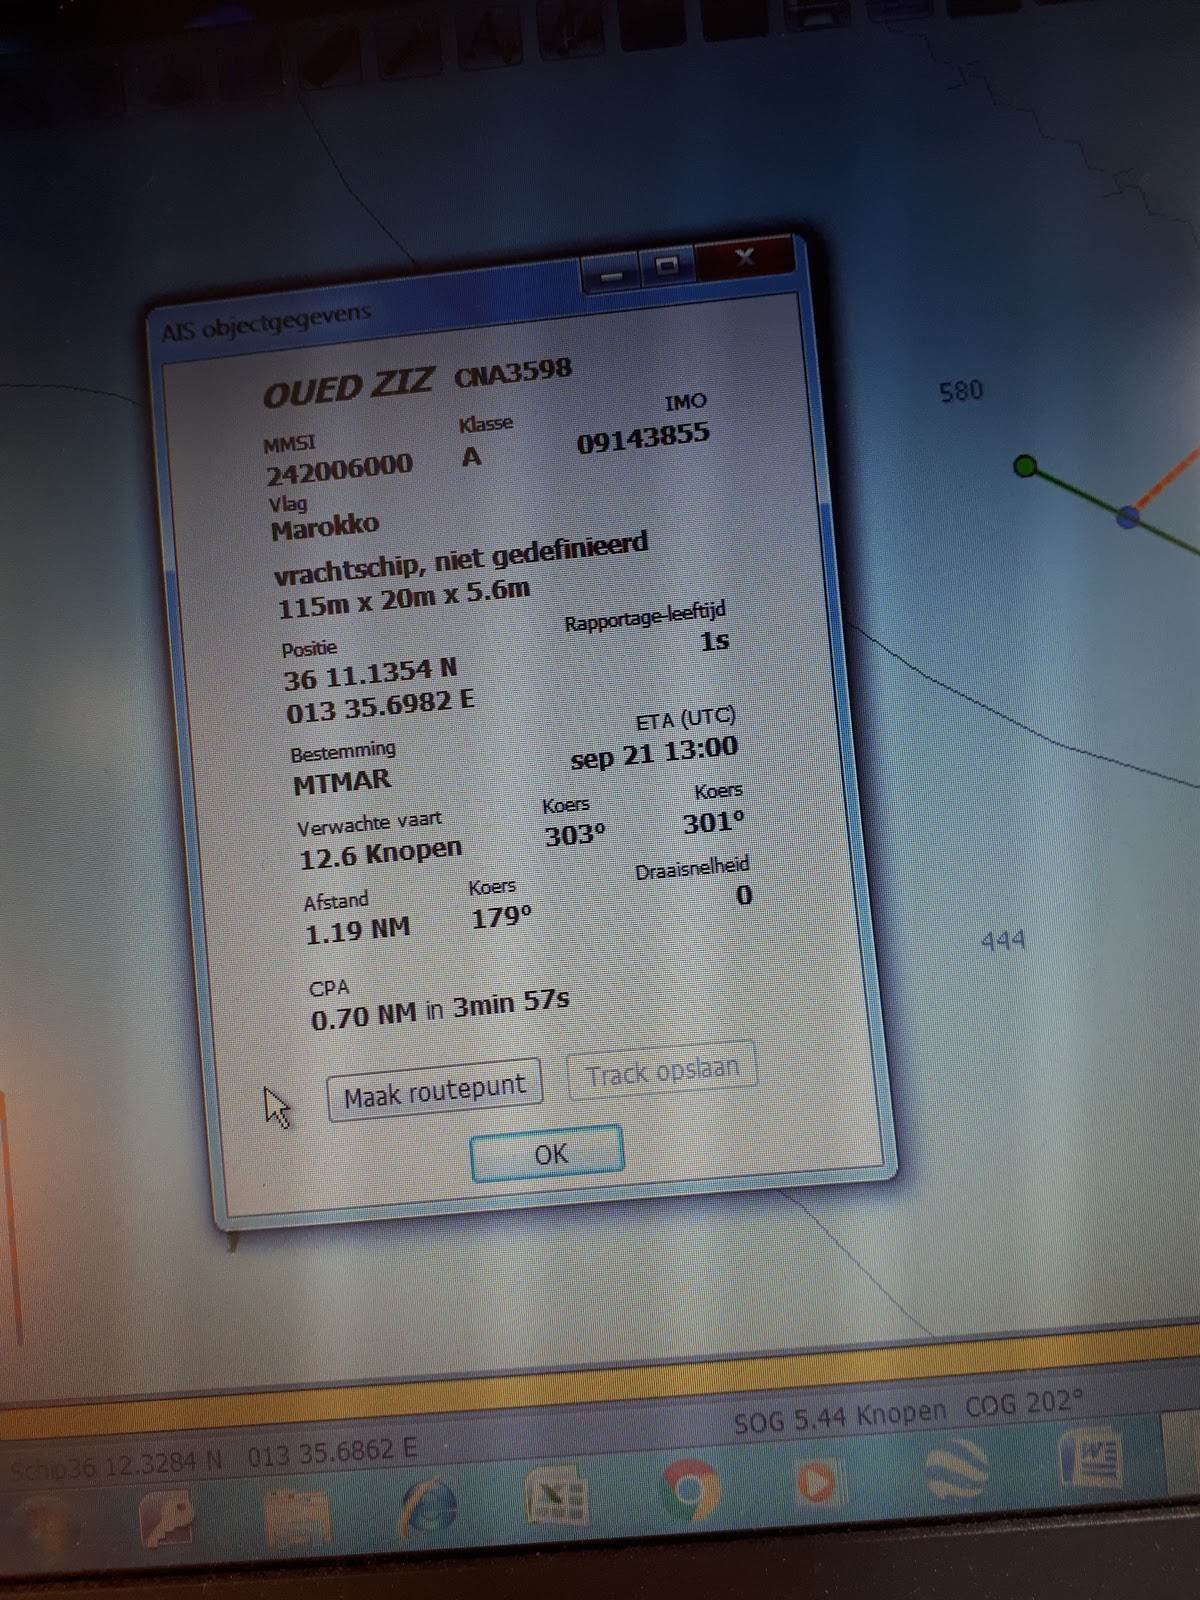Click the AIS objectgegevens title bar
The width and height of the screenshot is (1200, 1600).
tap(370, 310)
